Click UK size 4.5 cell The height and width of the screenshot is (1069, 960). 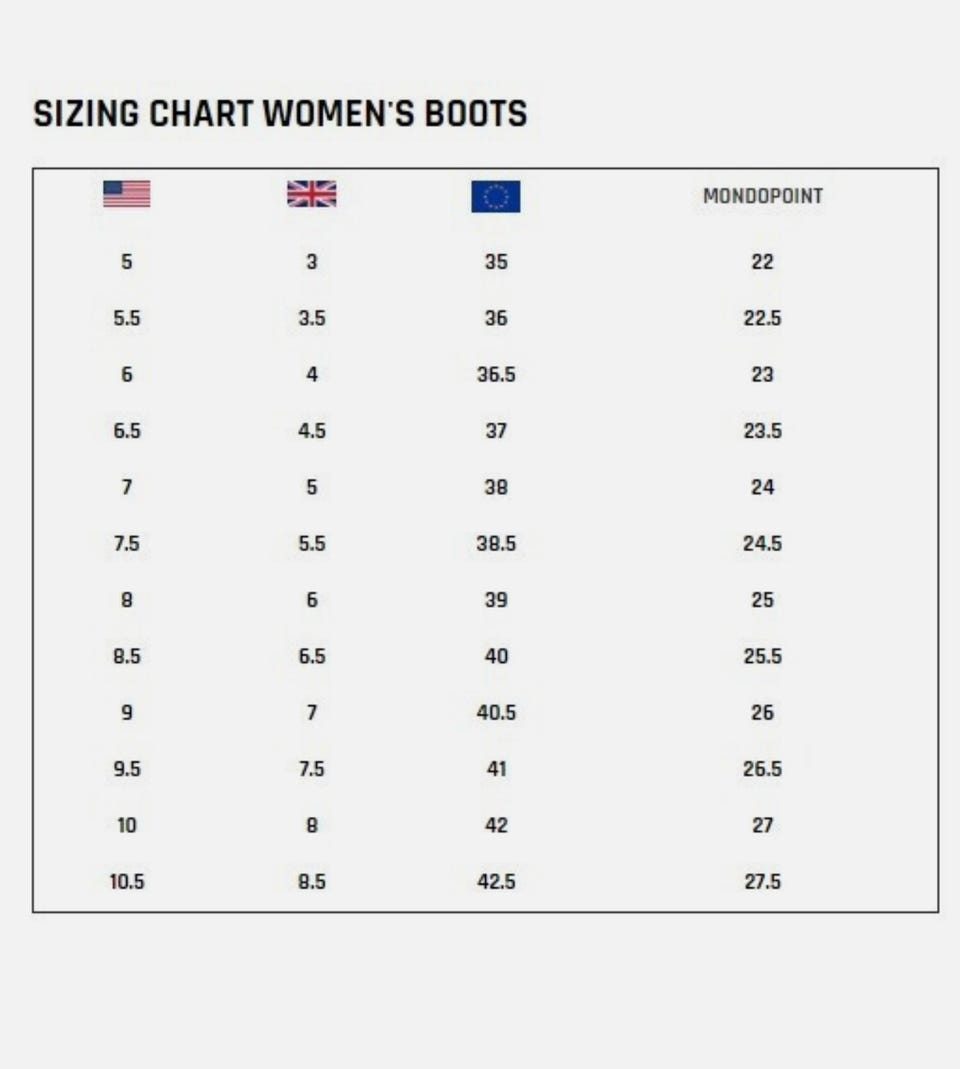tap(312, 431)
